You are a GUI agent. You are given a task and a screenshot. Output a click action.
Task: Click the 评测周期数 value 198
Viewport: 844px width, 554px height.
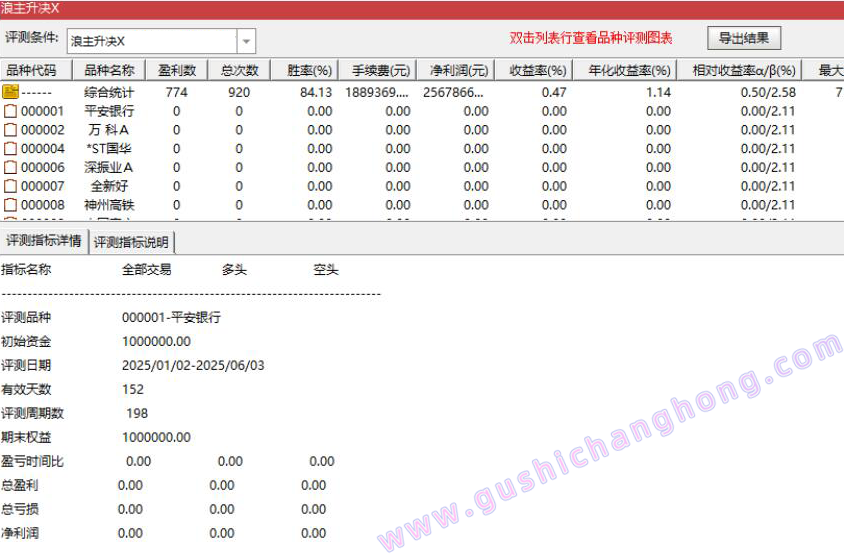click(x=137, y=413)
